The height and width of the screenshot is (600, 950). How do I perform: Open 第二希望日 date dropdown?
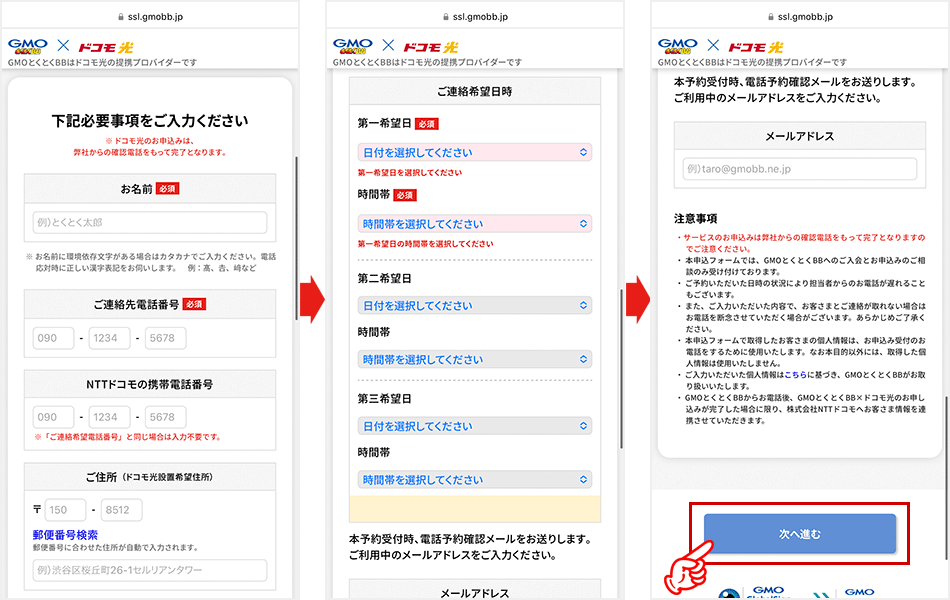coord(475,305)
